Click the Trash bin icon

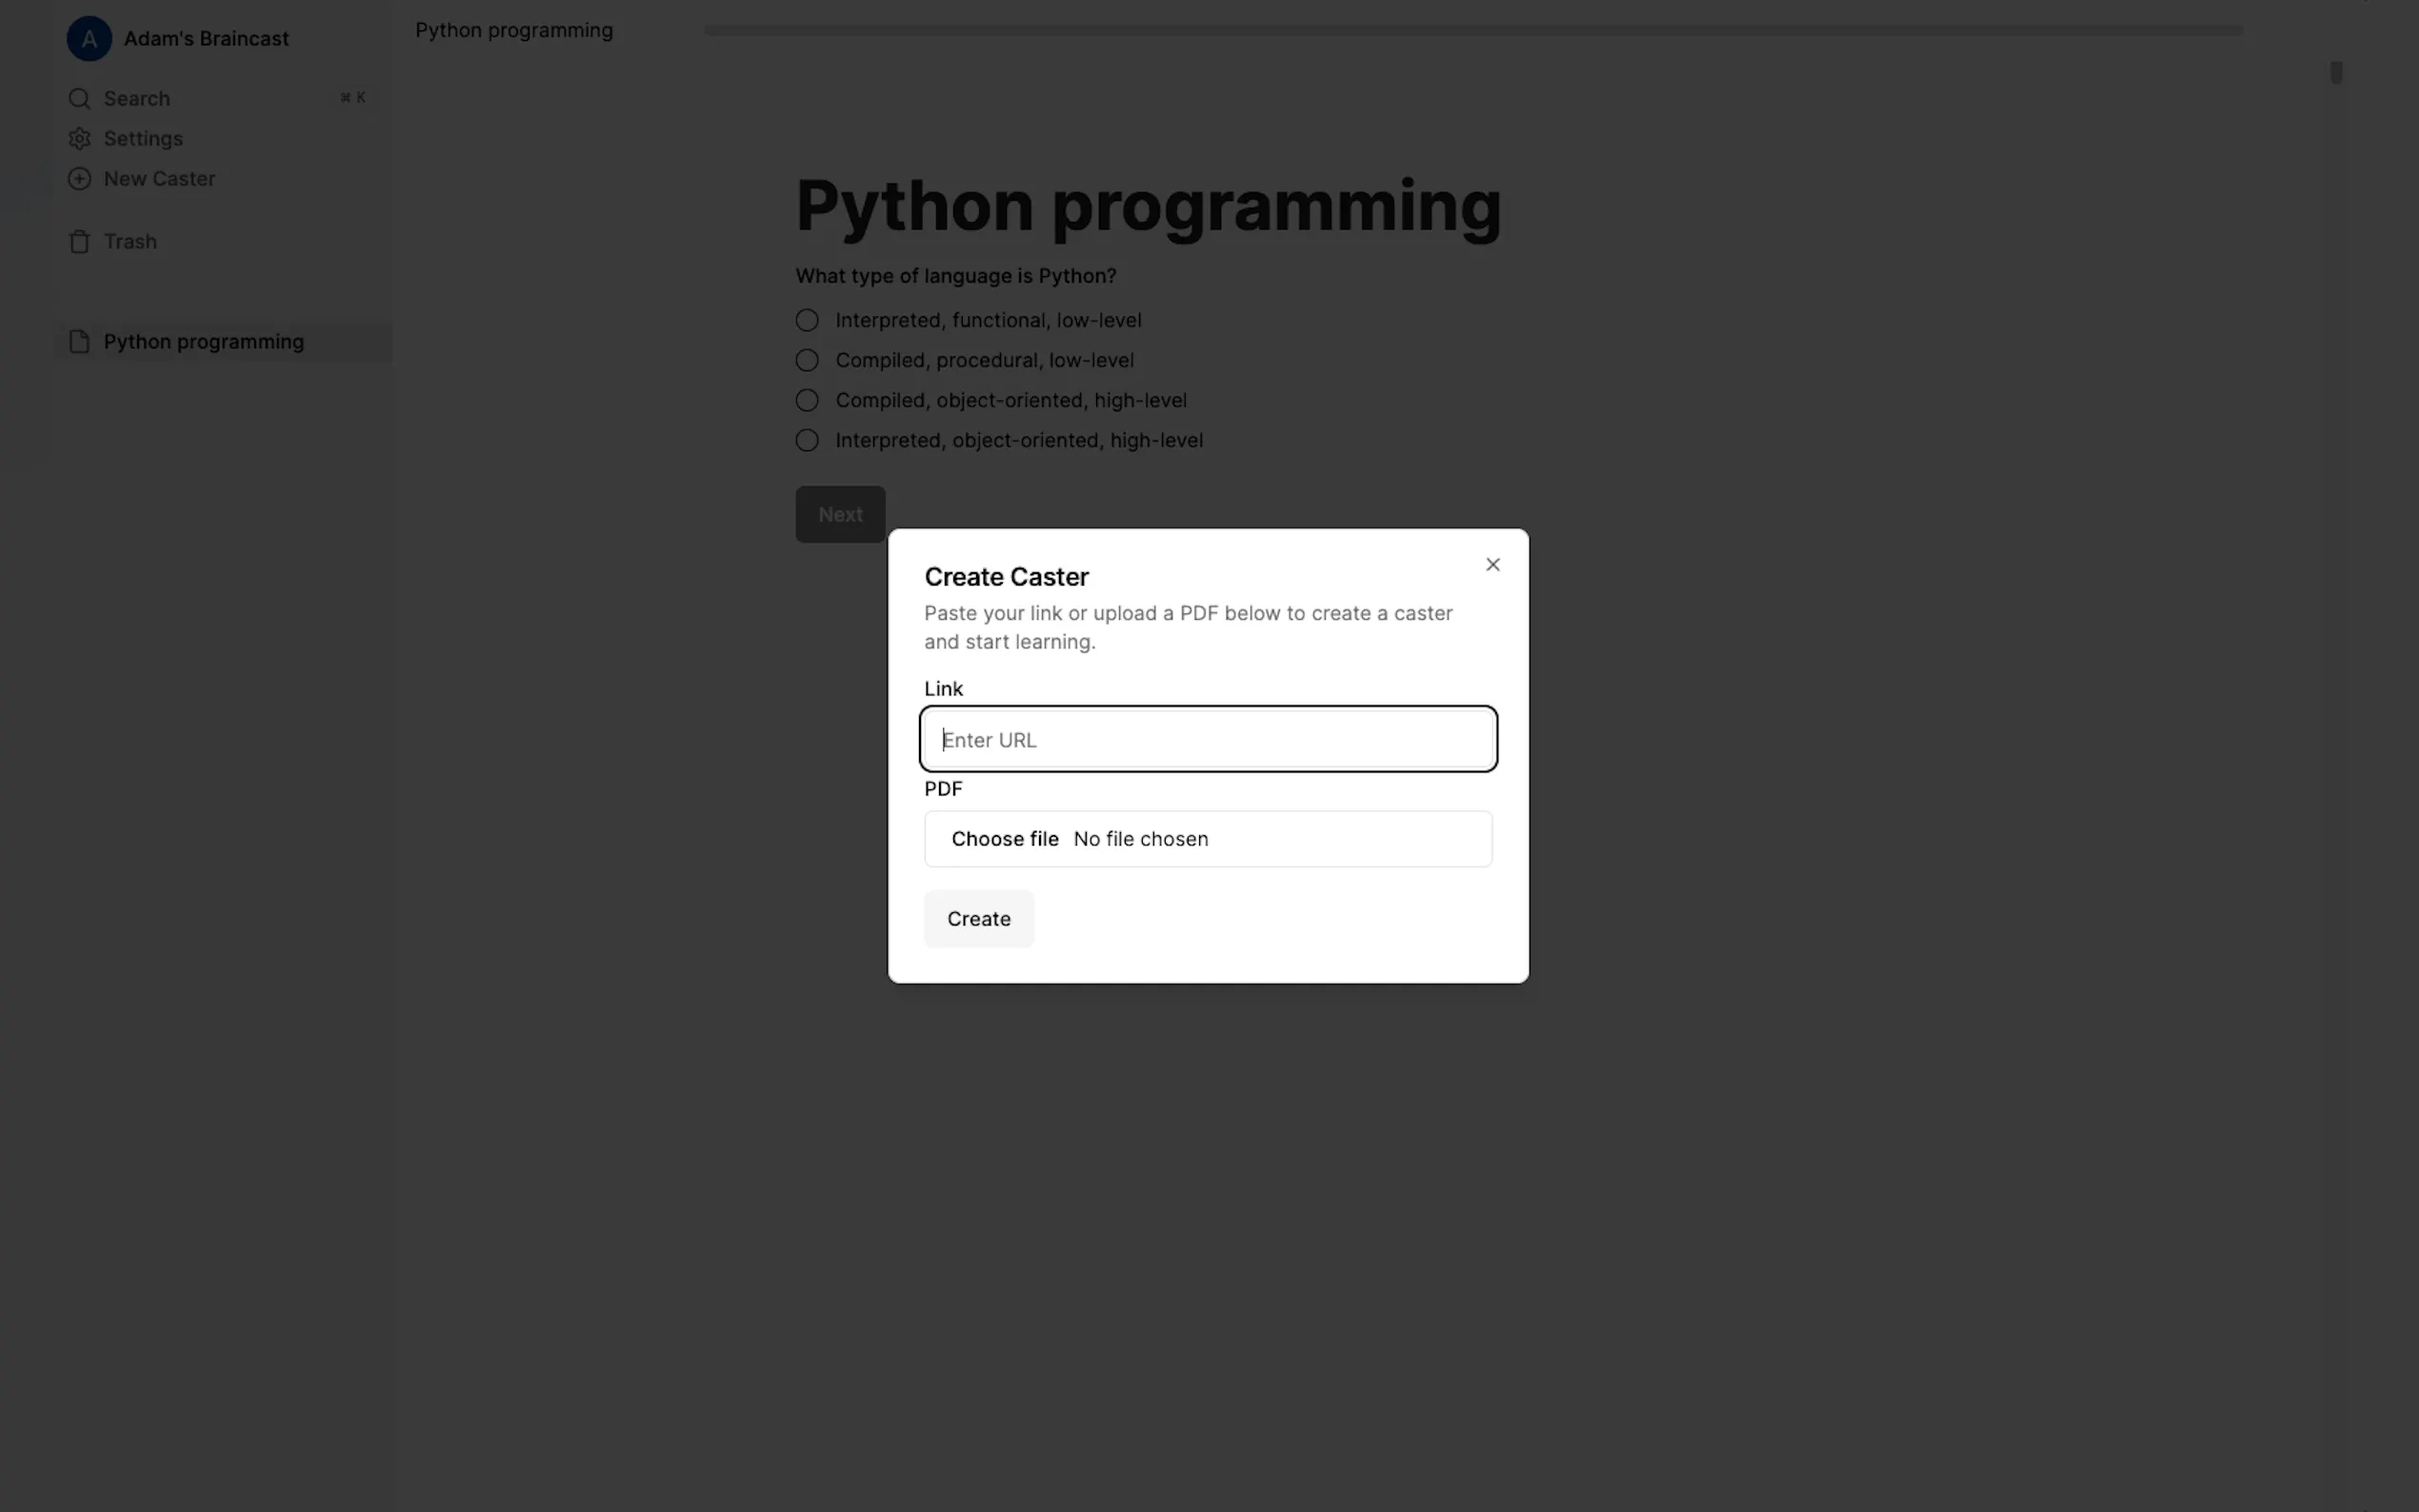tap(79, 242)
